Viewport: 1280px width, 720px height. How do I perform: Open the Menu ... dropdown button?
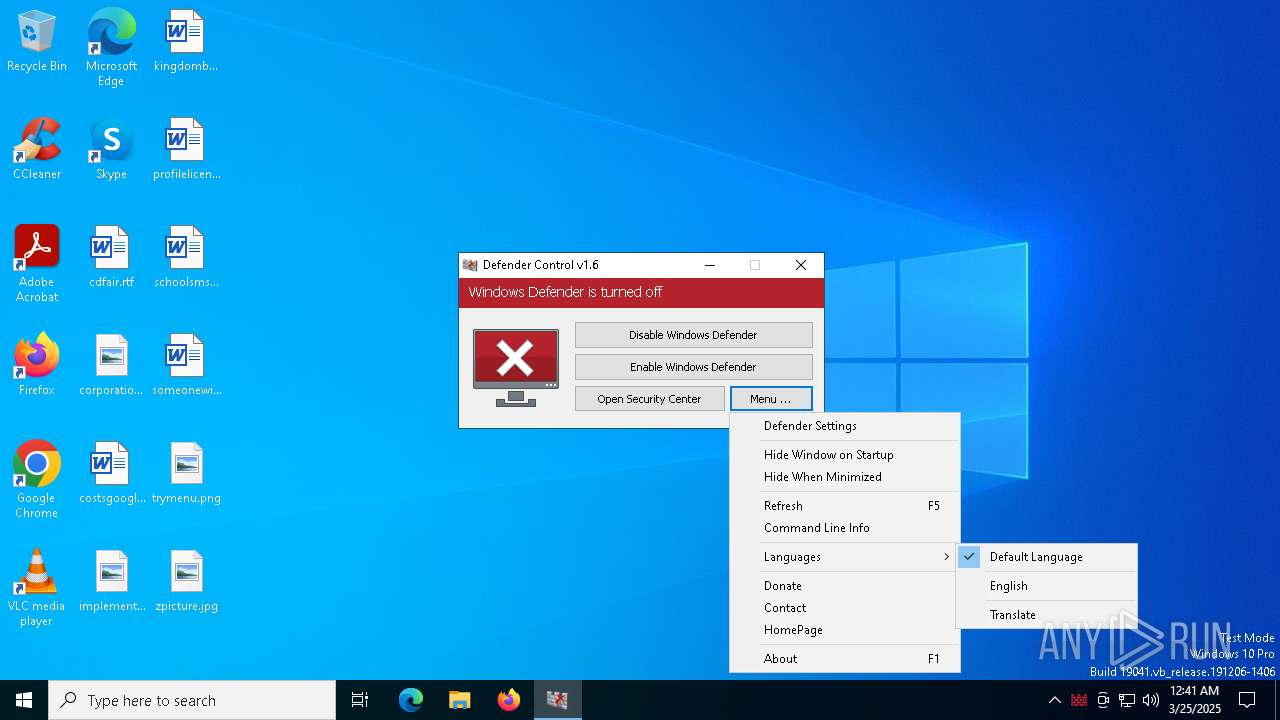(771, 399)
